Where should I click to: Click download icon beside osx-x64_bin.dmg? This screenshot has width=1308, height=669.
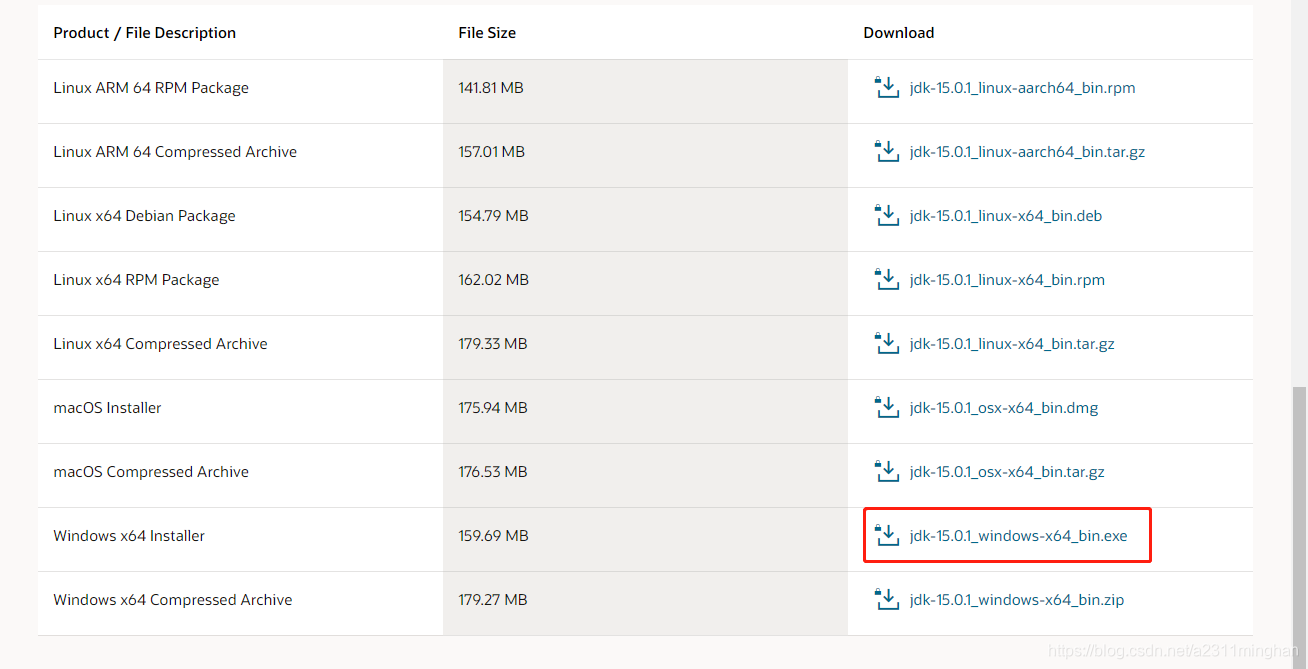(x=886, y=407)
